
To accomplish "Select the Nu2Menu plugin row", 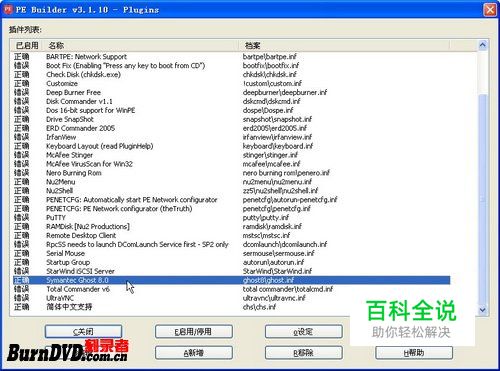I will pos(232,182).
